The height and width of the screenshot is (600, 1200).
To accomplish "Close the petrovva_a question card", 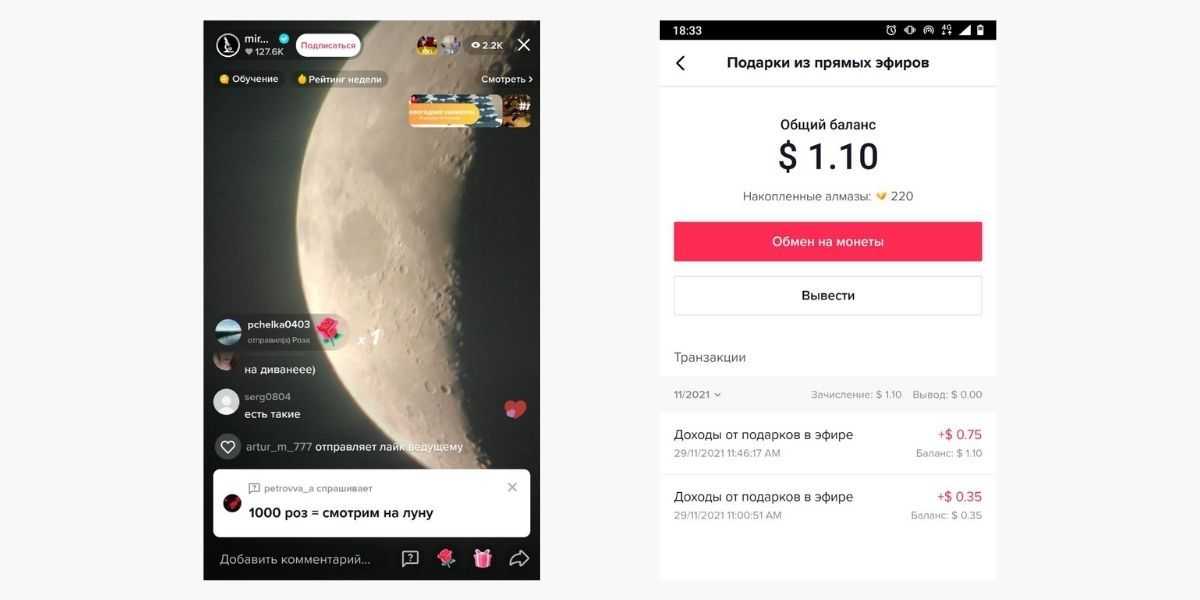I will click(x=512, y=487).
